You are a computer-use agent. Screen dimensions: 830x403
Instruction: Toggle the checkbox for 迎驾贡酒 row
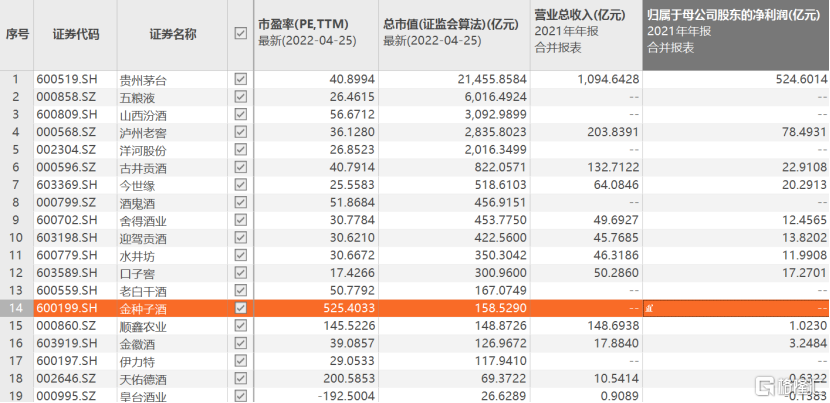tap(240, 238)
